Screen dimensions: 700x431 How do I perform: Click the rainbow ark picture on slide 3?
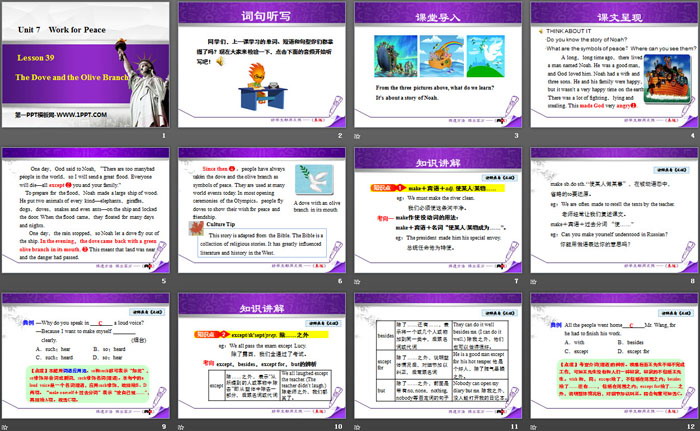[x=441, y=56]
